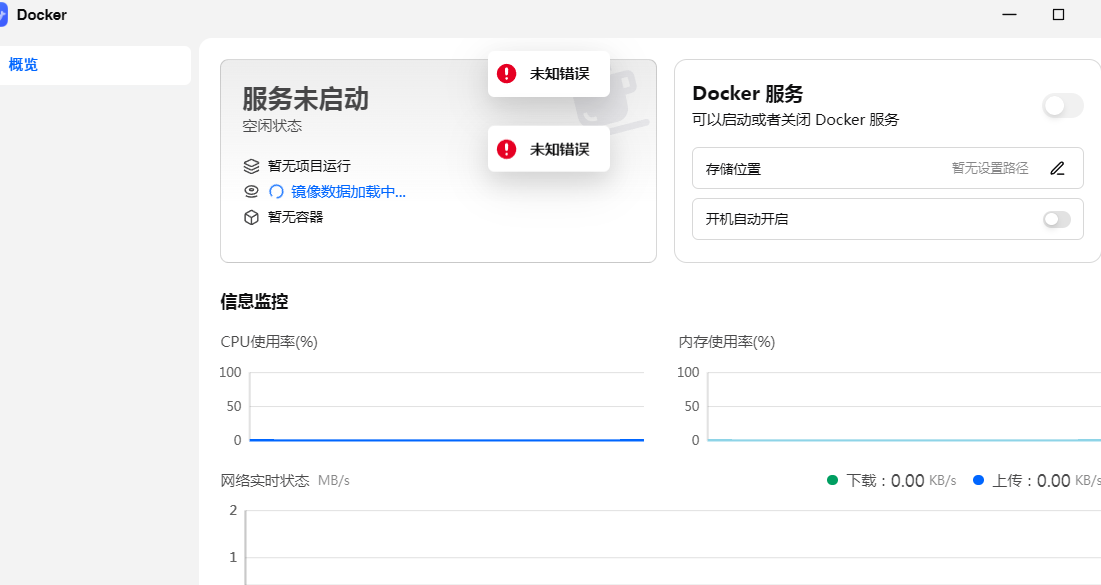Click the green 下载 legend dot
This screenshot has height=585, width=1101.
point(833,480)
